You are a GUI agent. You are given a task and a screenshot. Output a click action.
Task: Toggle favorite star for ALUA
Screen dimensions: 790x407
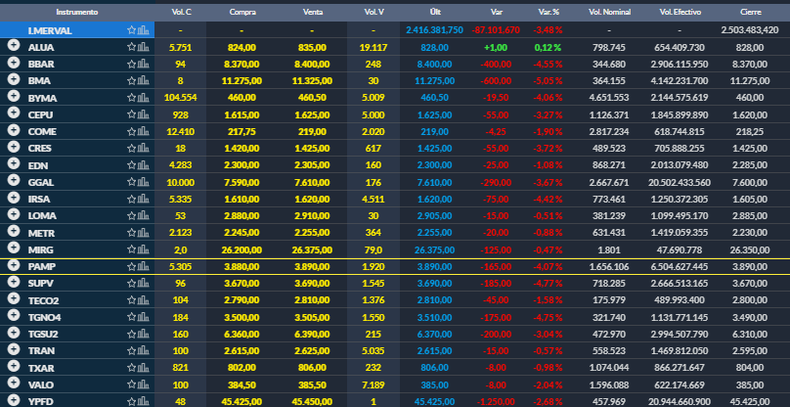131,47
